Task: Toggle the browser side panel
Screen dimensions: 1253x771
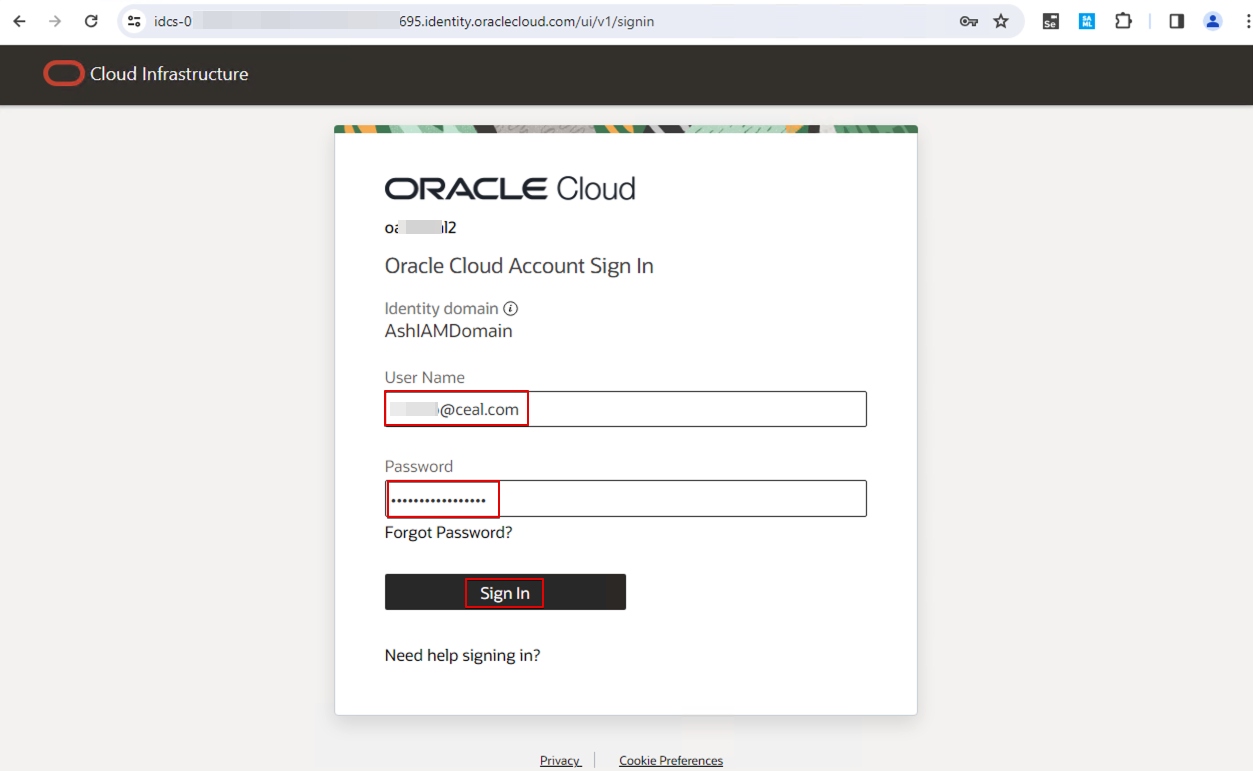Action: click(1177, 21)
